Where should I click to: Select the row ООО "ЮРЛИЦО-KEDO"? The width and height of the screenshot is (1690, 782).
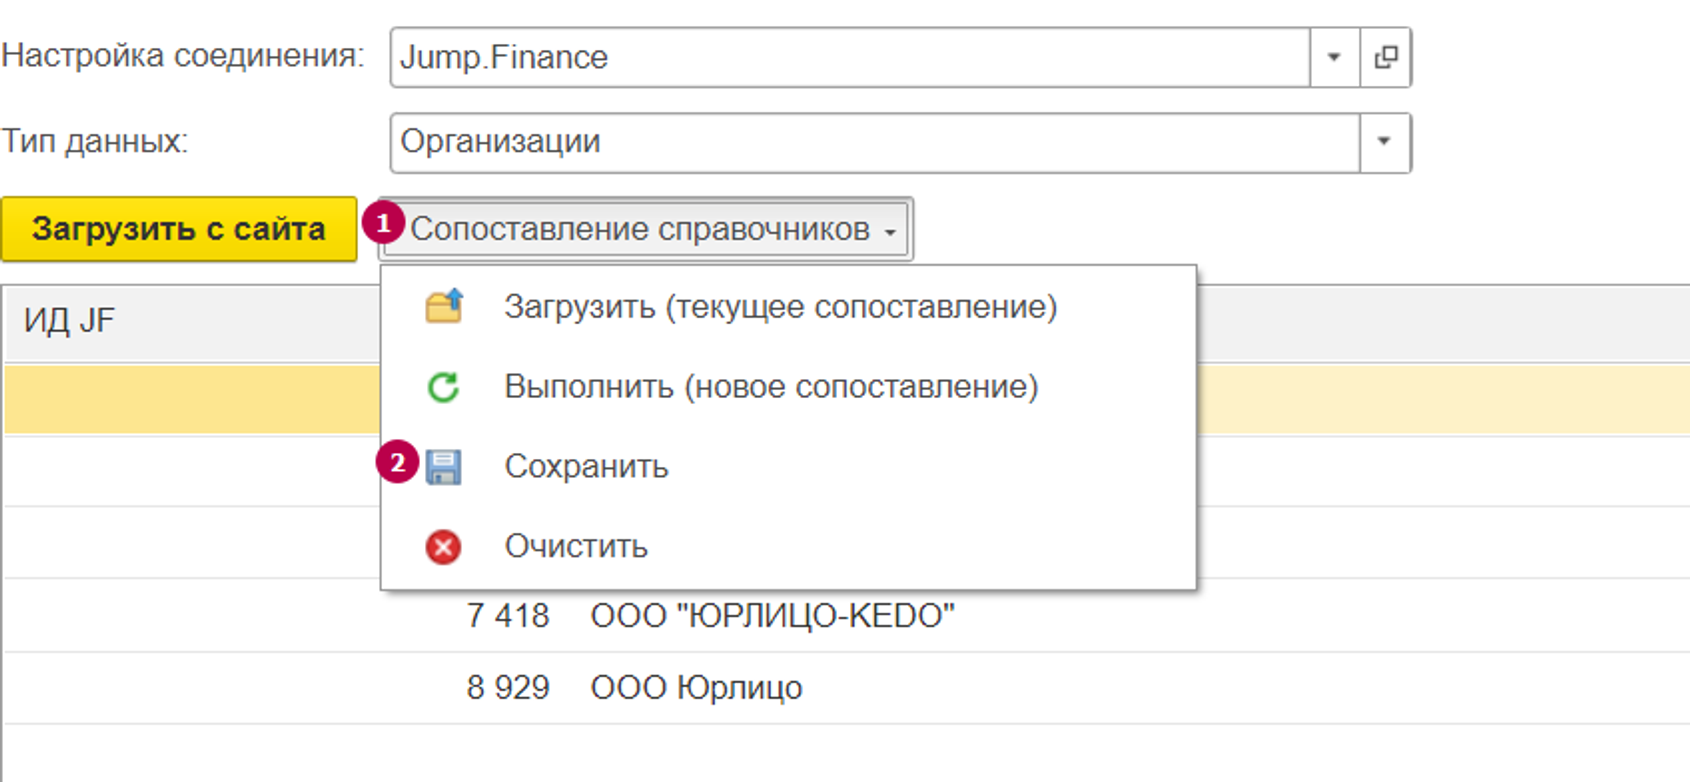[772, 616]
